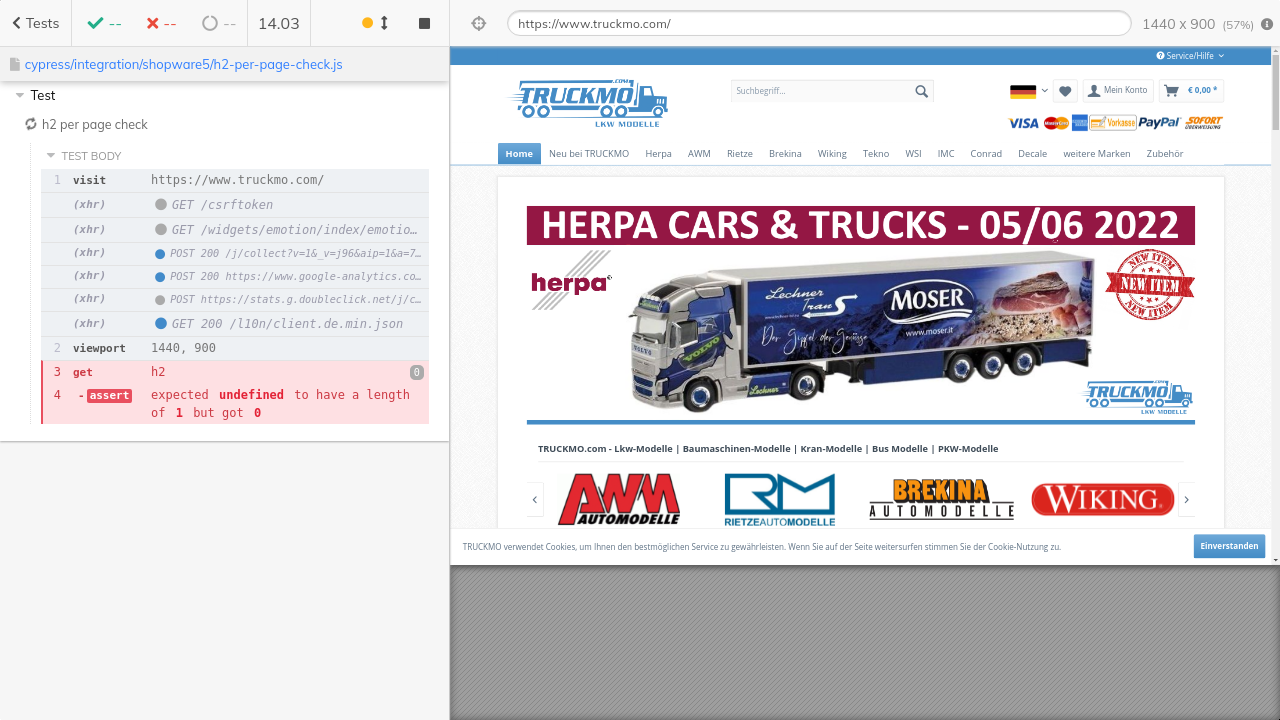Click next arrow on brand slider

pyautogui.click(x=1187, y=499)
